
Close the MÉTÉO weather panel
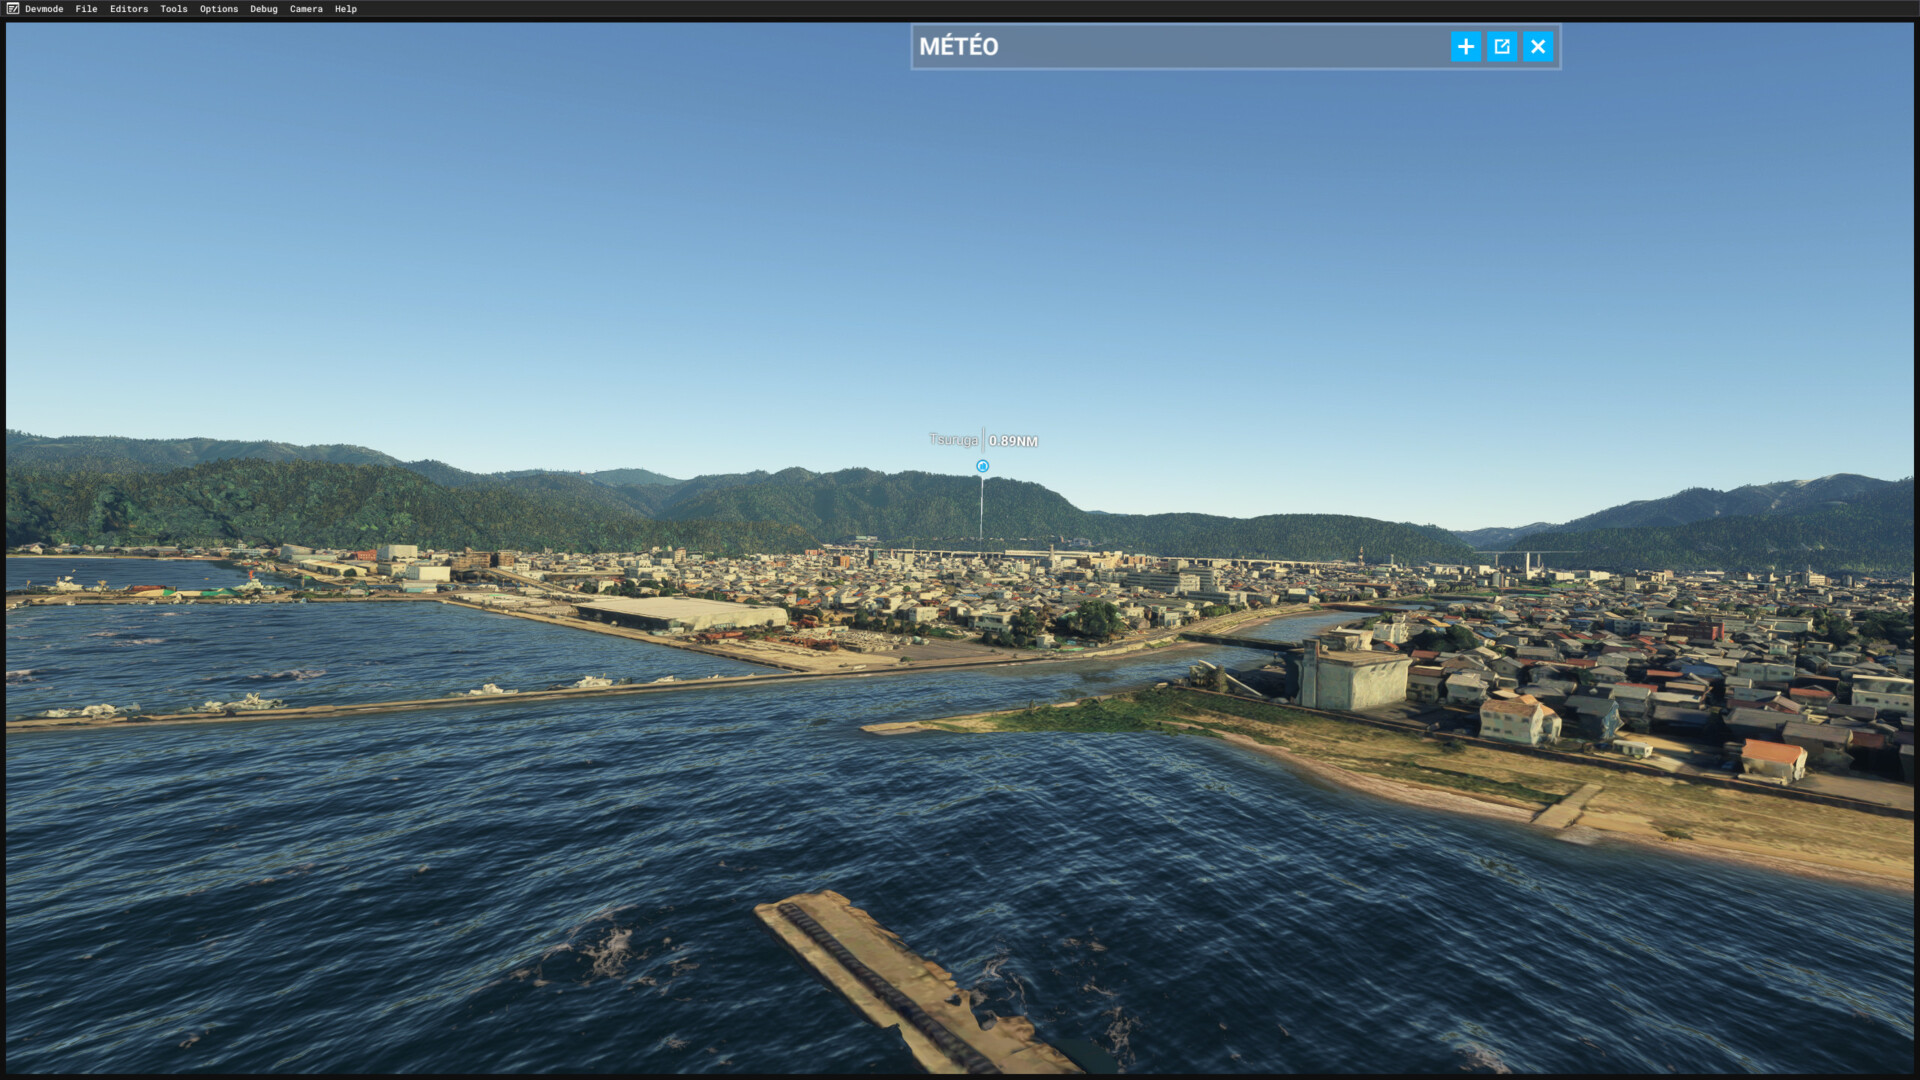point(1538,47)
